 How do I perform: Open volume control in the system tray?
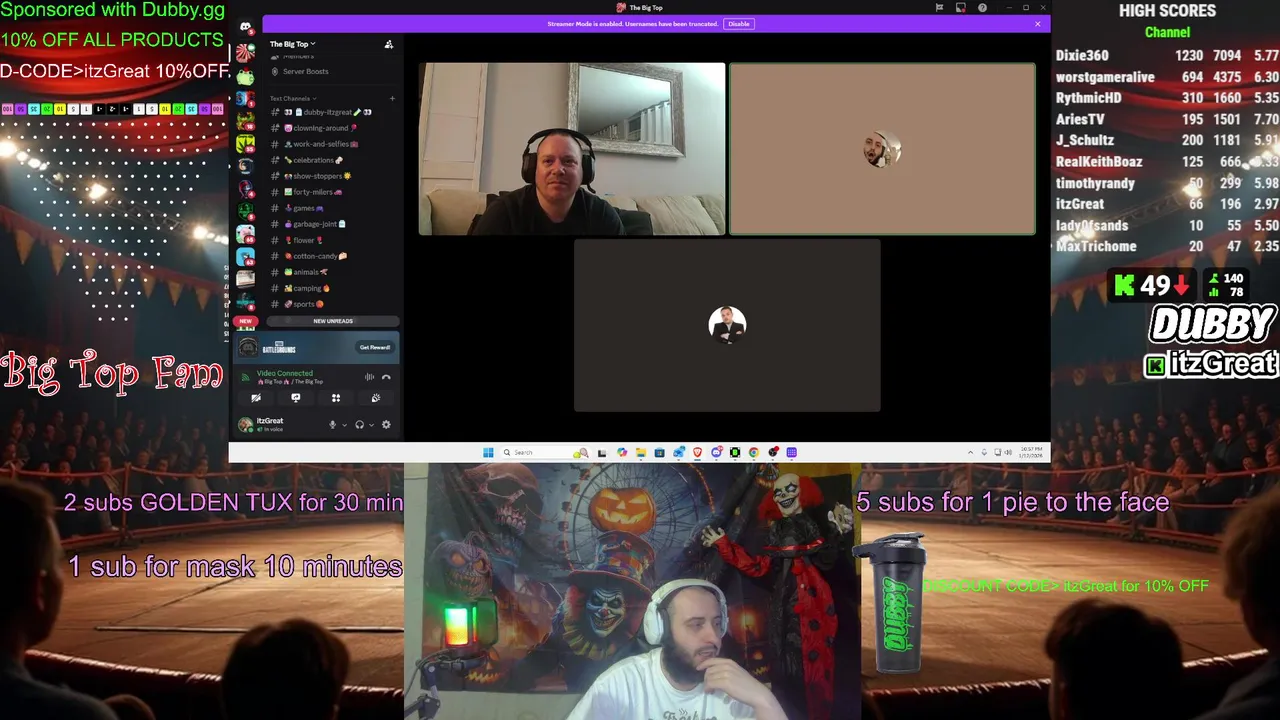[1008, 452]
